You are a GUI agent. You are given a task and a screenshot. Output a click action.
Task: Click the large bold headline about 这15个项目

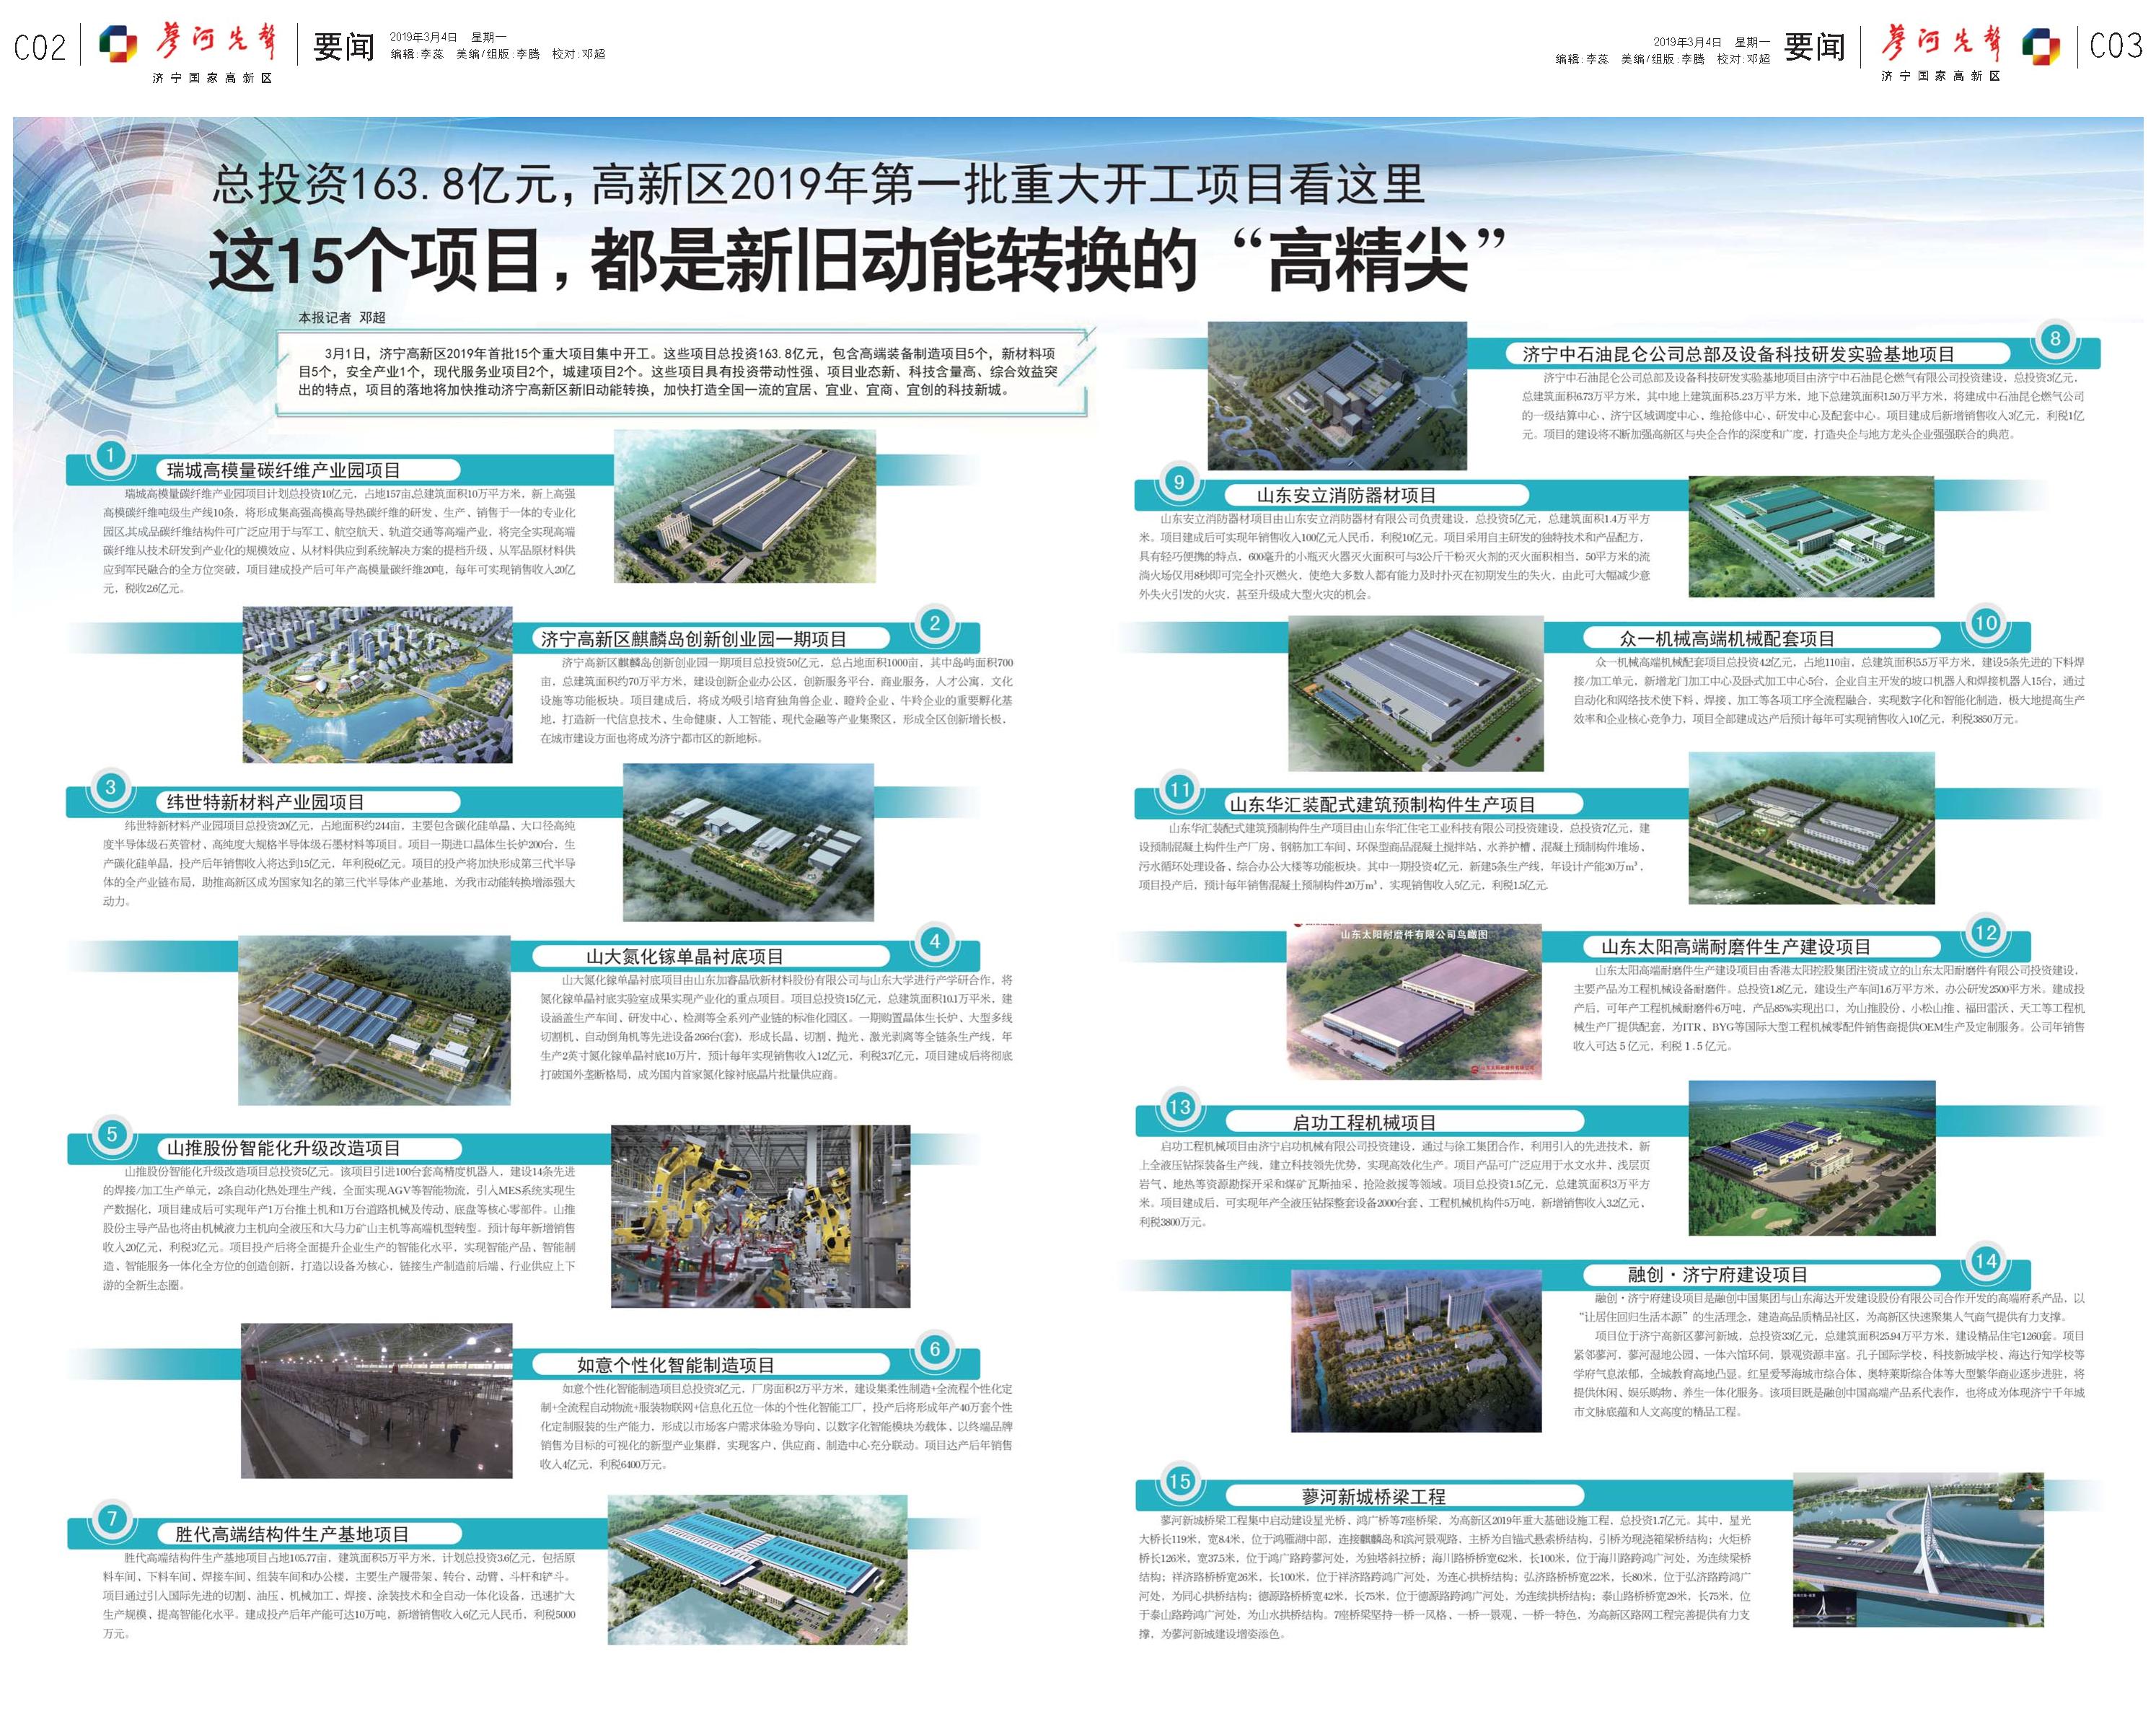click(857, 260)
